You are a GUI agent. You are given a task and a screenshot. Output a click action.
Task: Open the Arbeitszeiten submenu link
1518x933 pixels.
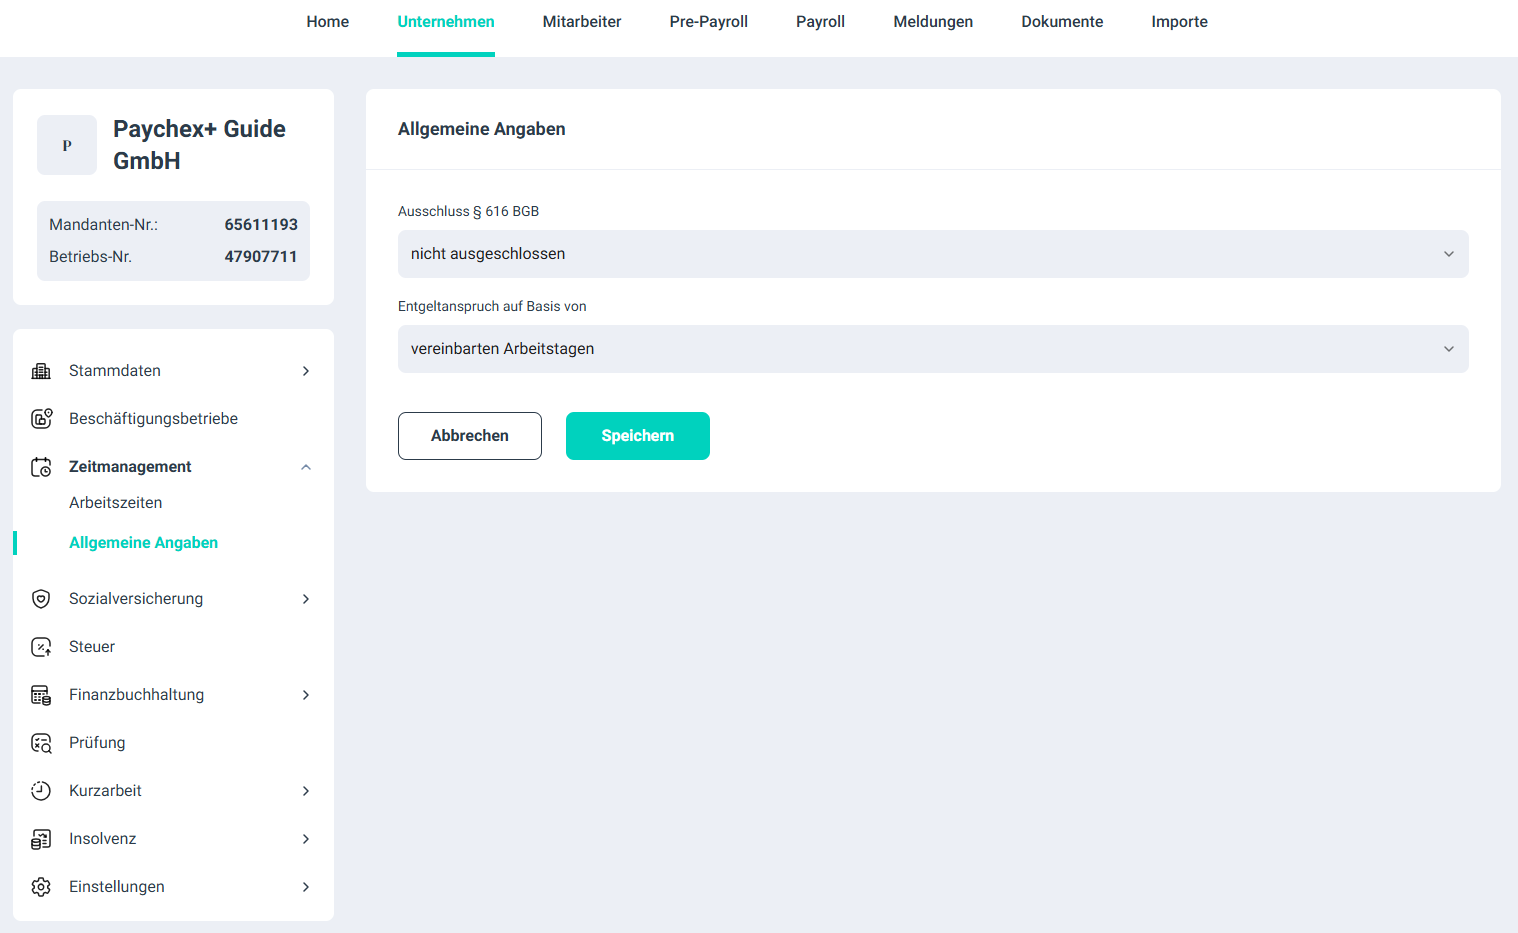click(116, 503)
